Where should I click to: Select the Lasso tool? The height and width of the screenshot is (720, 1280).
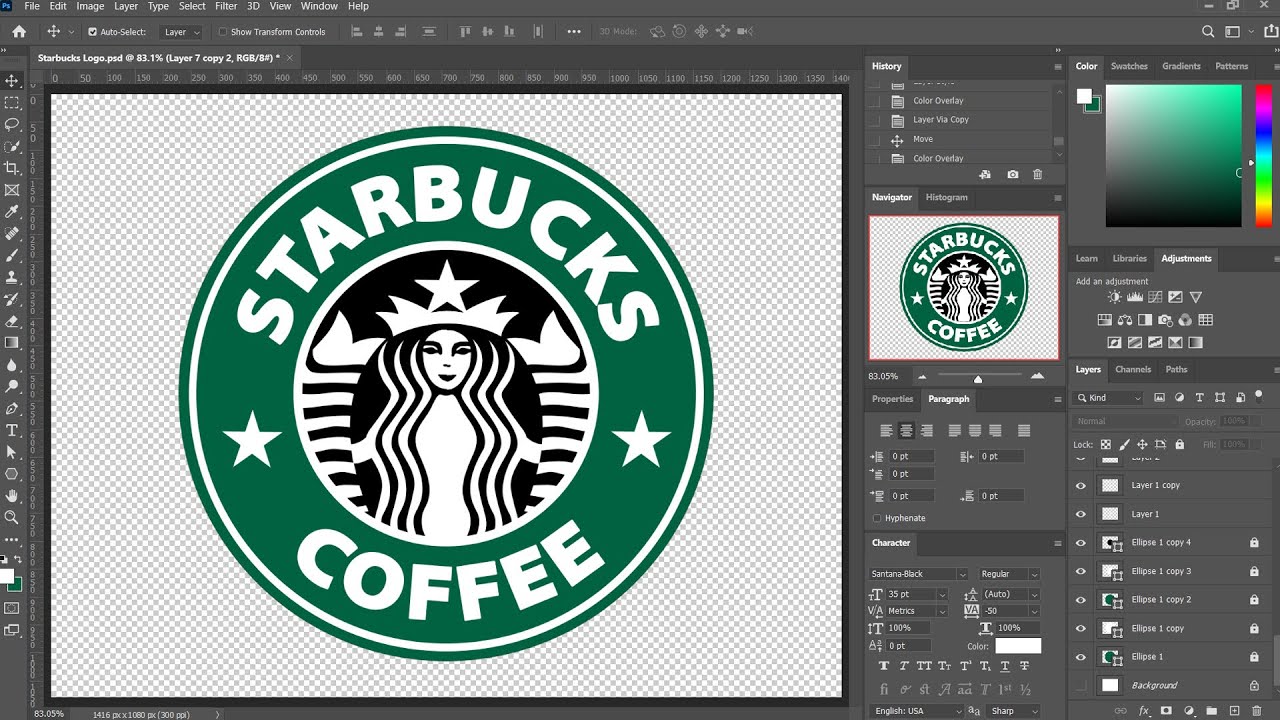tap(12, 125)
